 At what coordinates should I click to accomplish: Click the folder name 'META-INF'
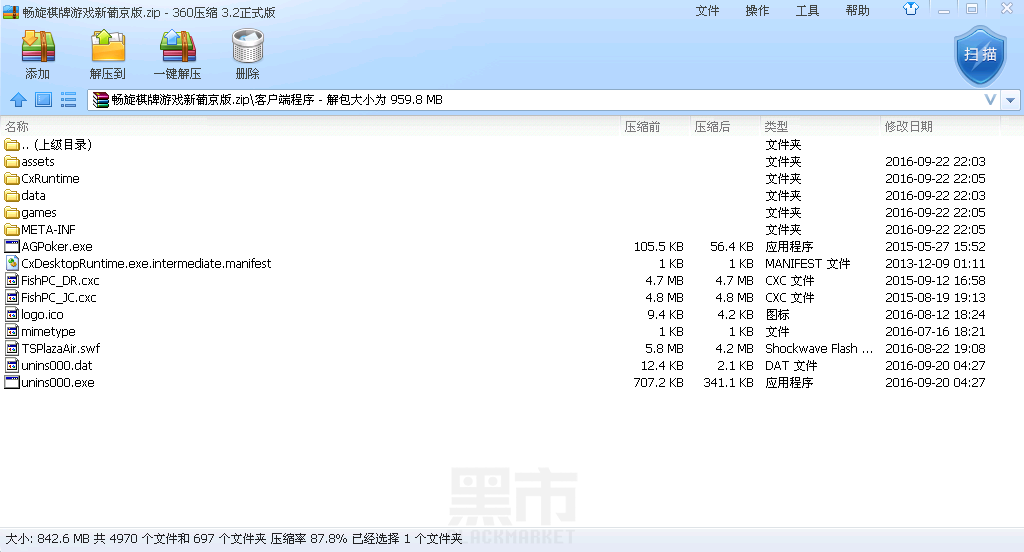(48, 229)
